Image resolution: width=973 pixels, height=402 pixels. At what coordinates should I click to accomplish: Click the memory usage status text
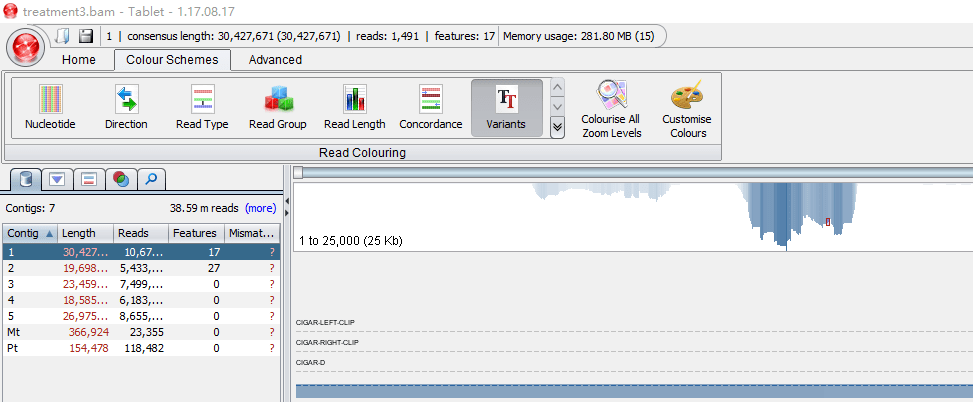(x=578, y=36)
